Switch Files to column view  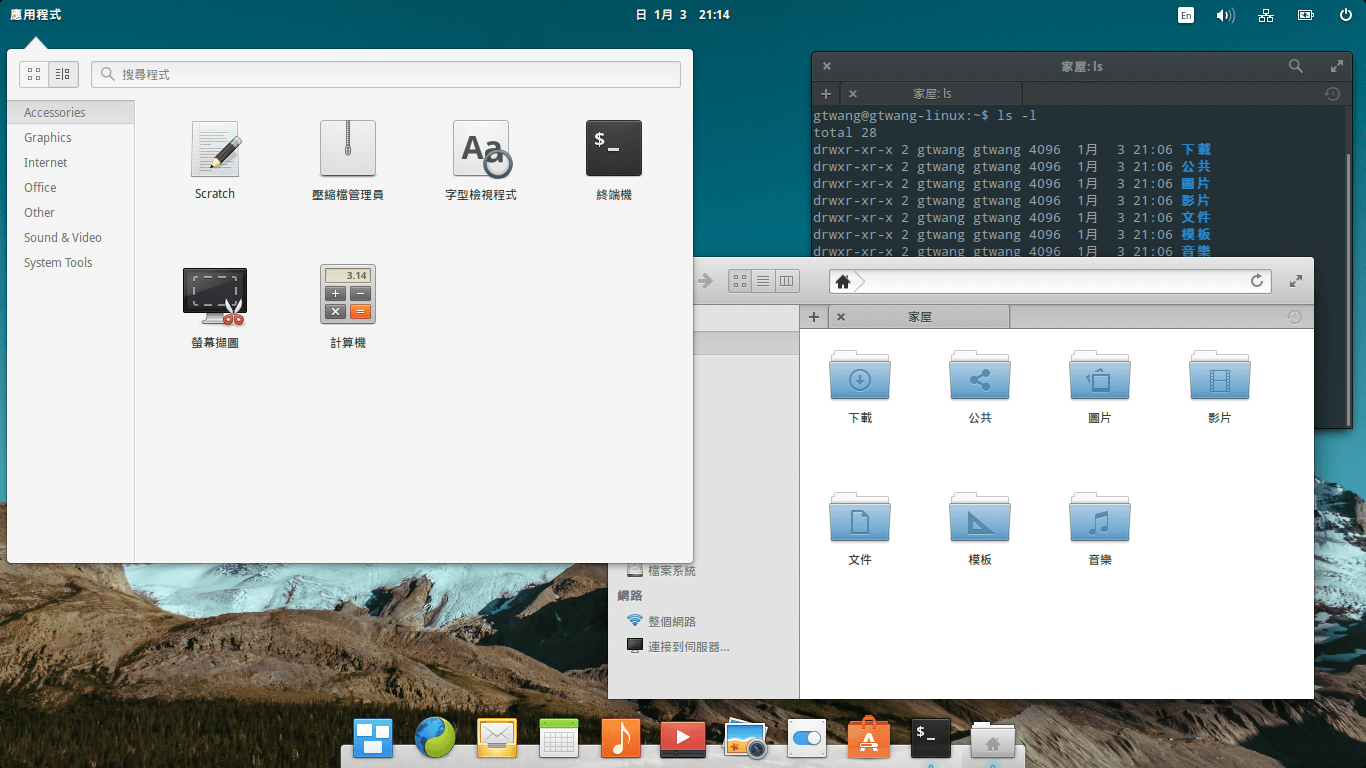pos(786,281)
